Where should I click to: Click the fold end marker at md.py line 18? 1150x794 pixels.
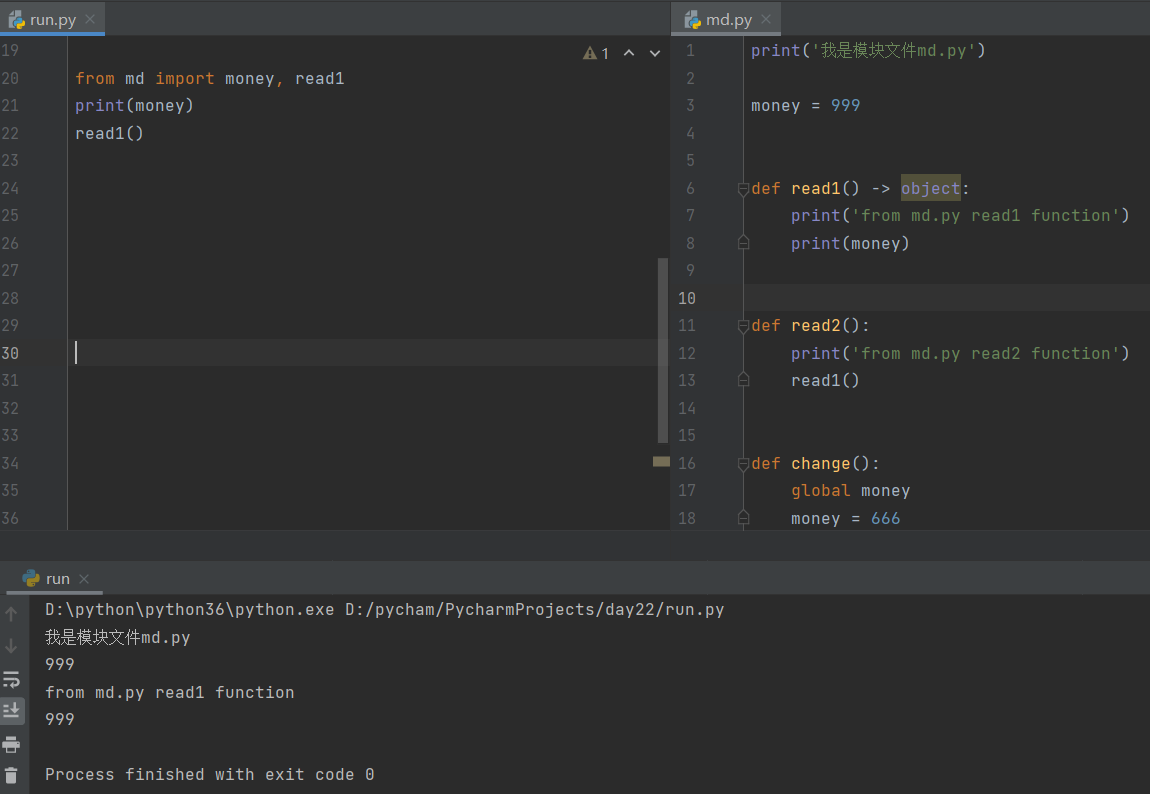(743, 518)
